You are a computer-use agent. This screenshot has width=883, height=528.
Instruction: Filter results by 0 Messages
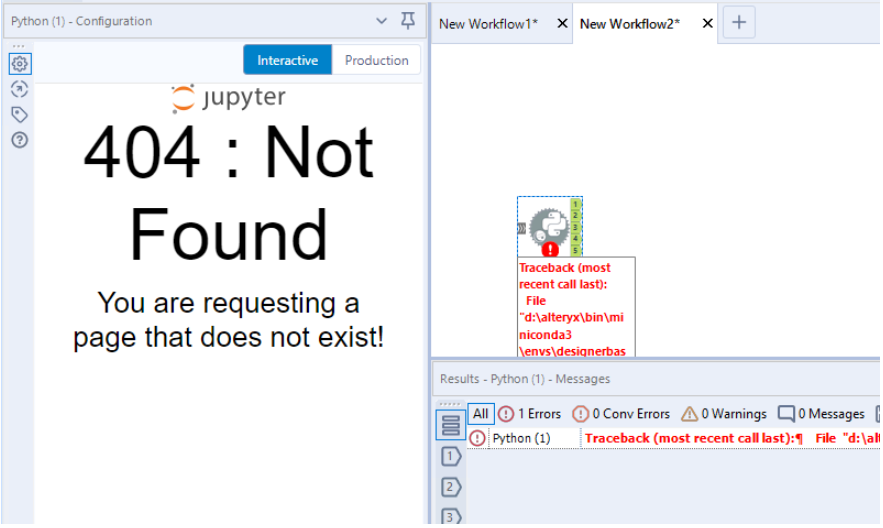click(821, 414)
